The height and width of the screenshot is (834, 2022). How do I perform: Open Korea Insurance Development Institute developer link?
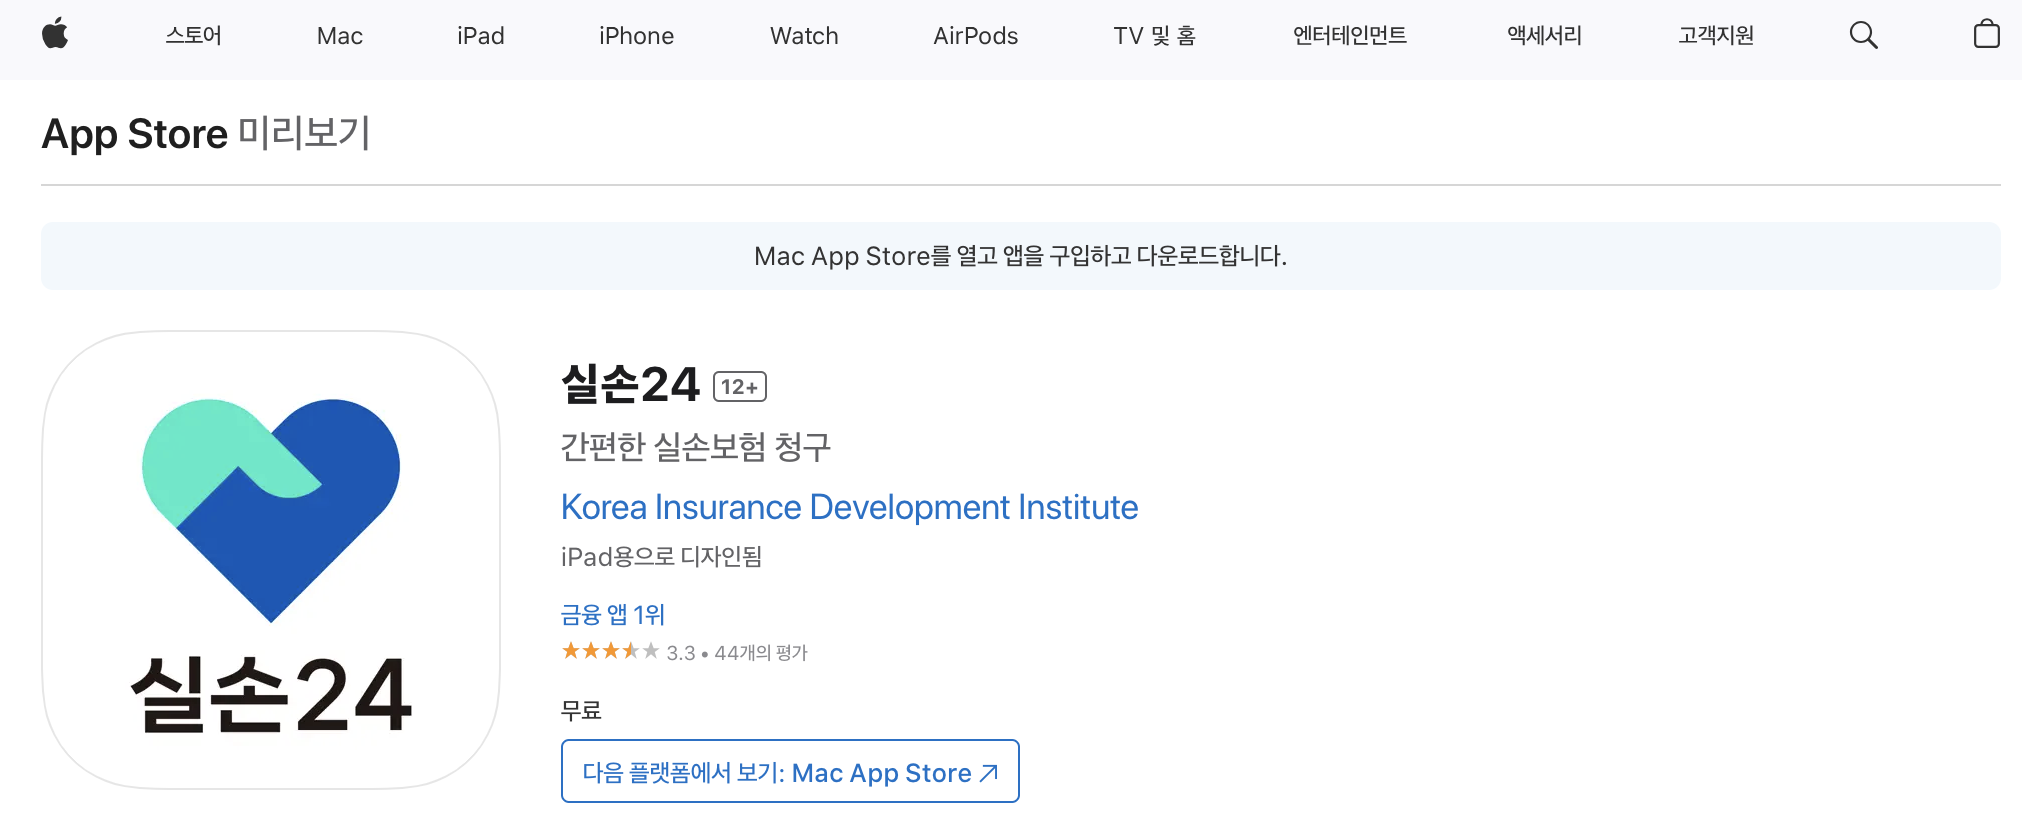pyautogui.click(x=849, y=507)
